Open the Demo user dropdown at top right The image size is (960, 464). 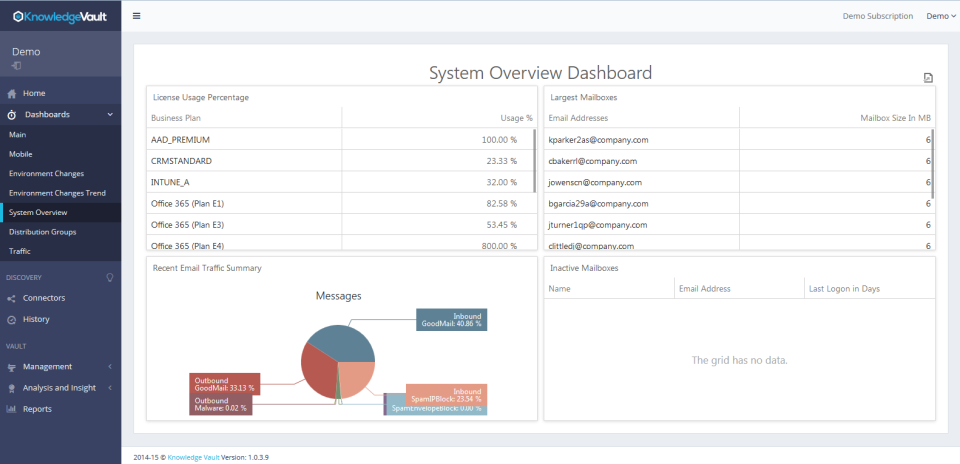[941, 17]
